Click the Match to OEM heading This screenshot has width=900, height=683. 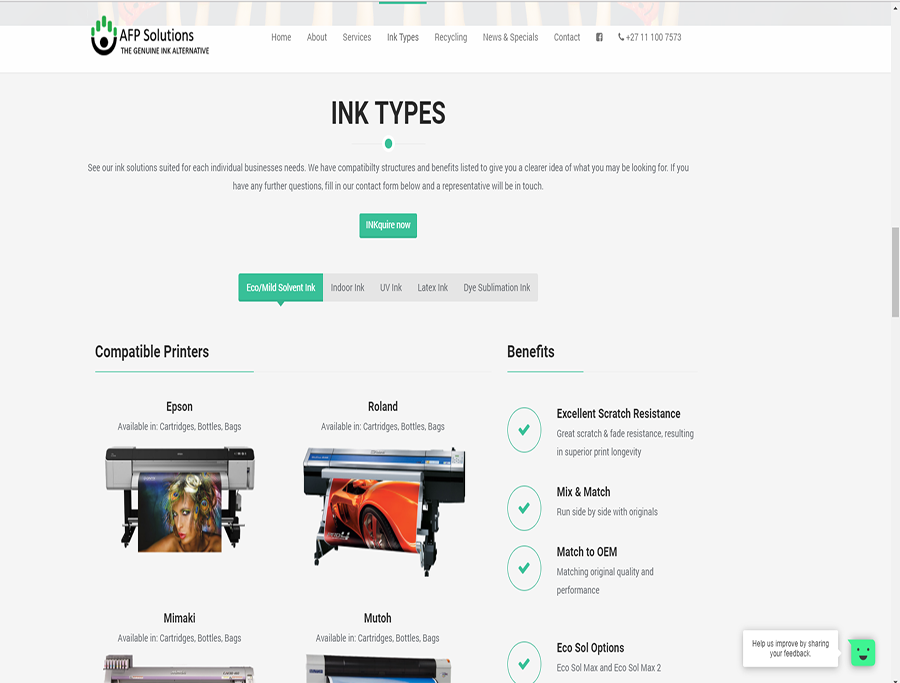pyautogui.click(x=587, y=552)
